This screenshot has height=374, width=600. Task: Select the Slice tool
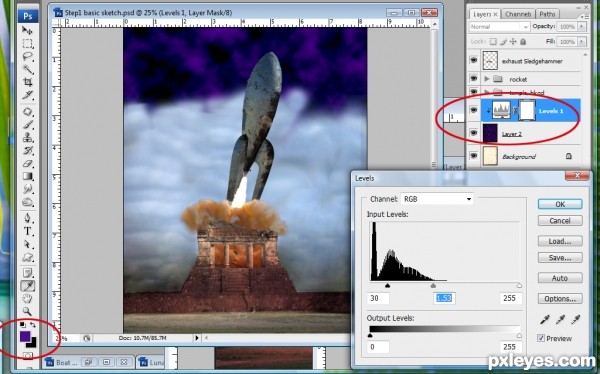click(27, 95)
